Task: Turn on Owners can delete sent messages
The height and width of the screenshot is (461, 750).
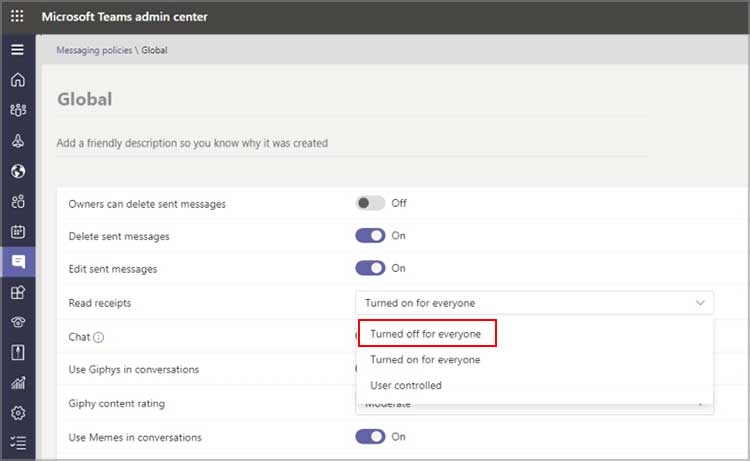Action: pyautogui.click(x=370, y=203)
